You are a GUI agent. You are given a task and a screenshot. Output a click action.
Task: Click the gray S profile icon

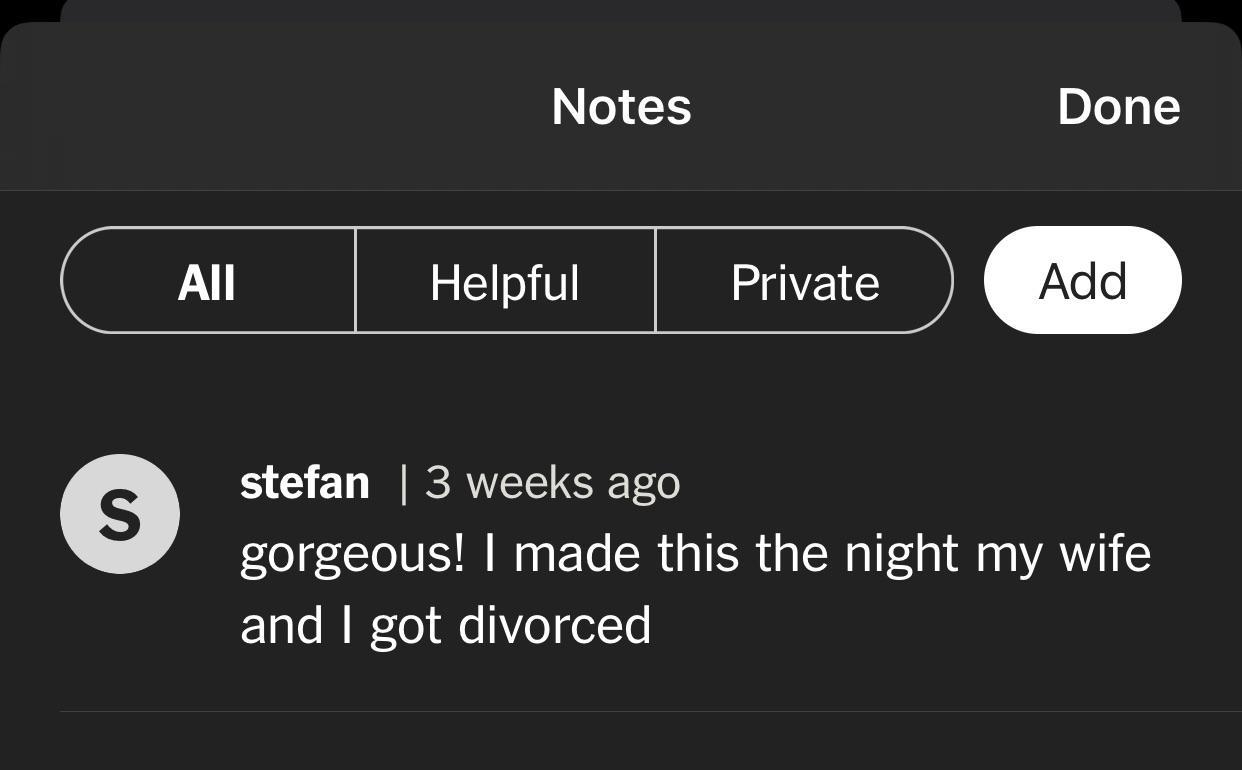120,514
